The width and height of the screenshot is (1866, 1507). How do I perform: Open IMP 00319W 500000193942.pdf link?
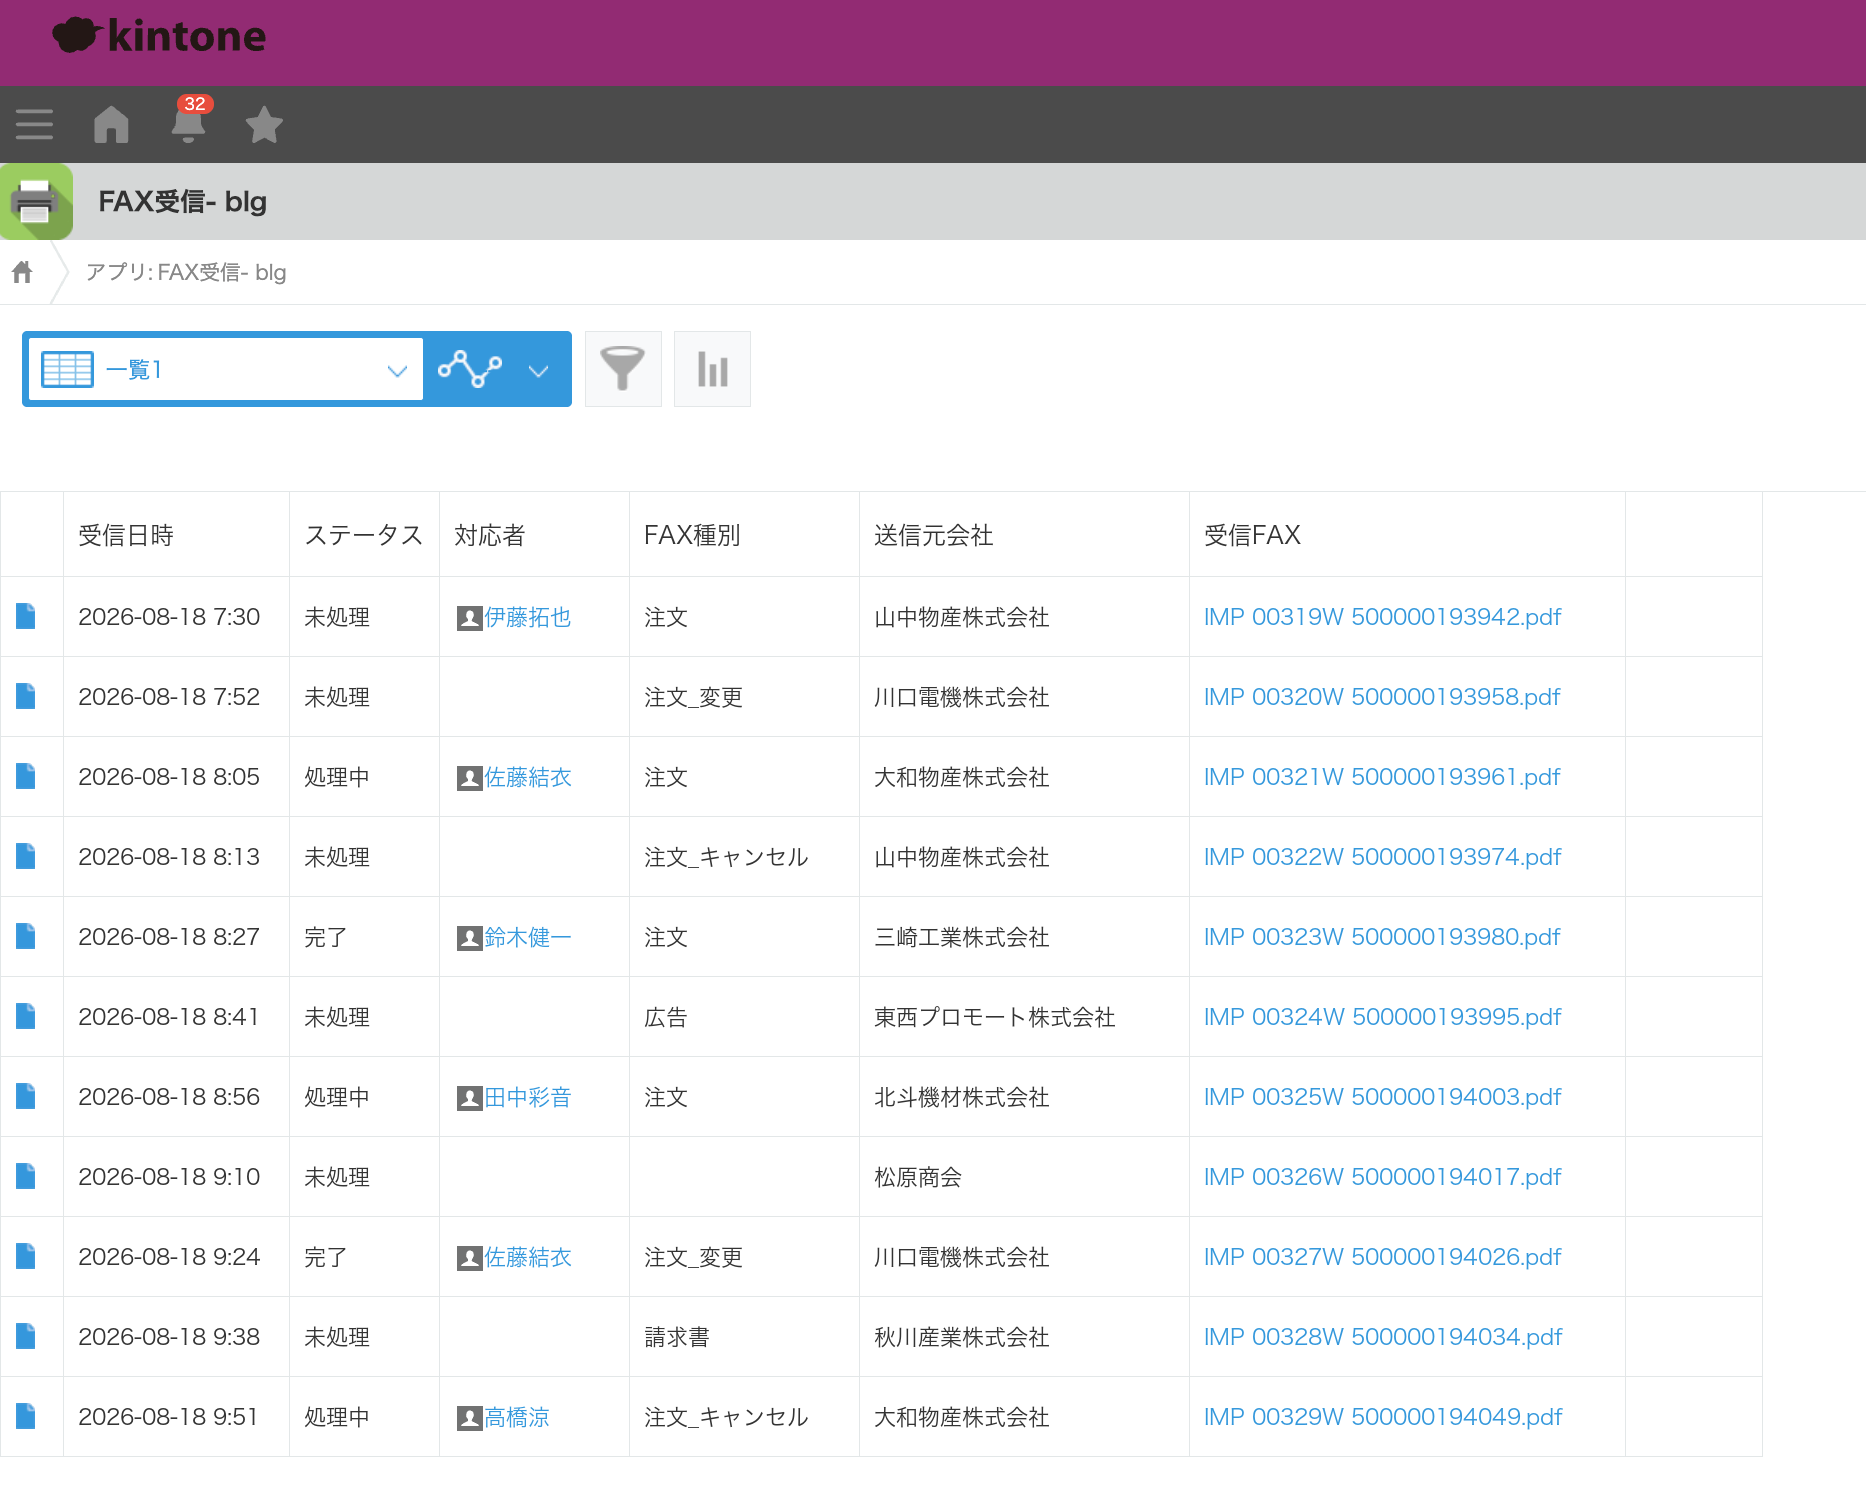coord(1382,617)
